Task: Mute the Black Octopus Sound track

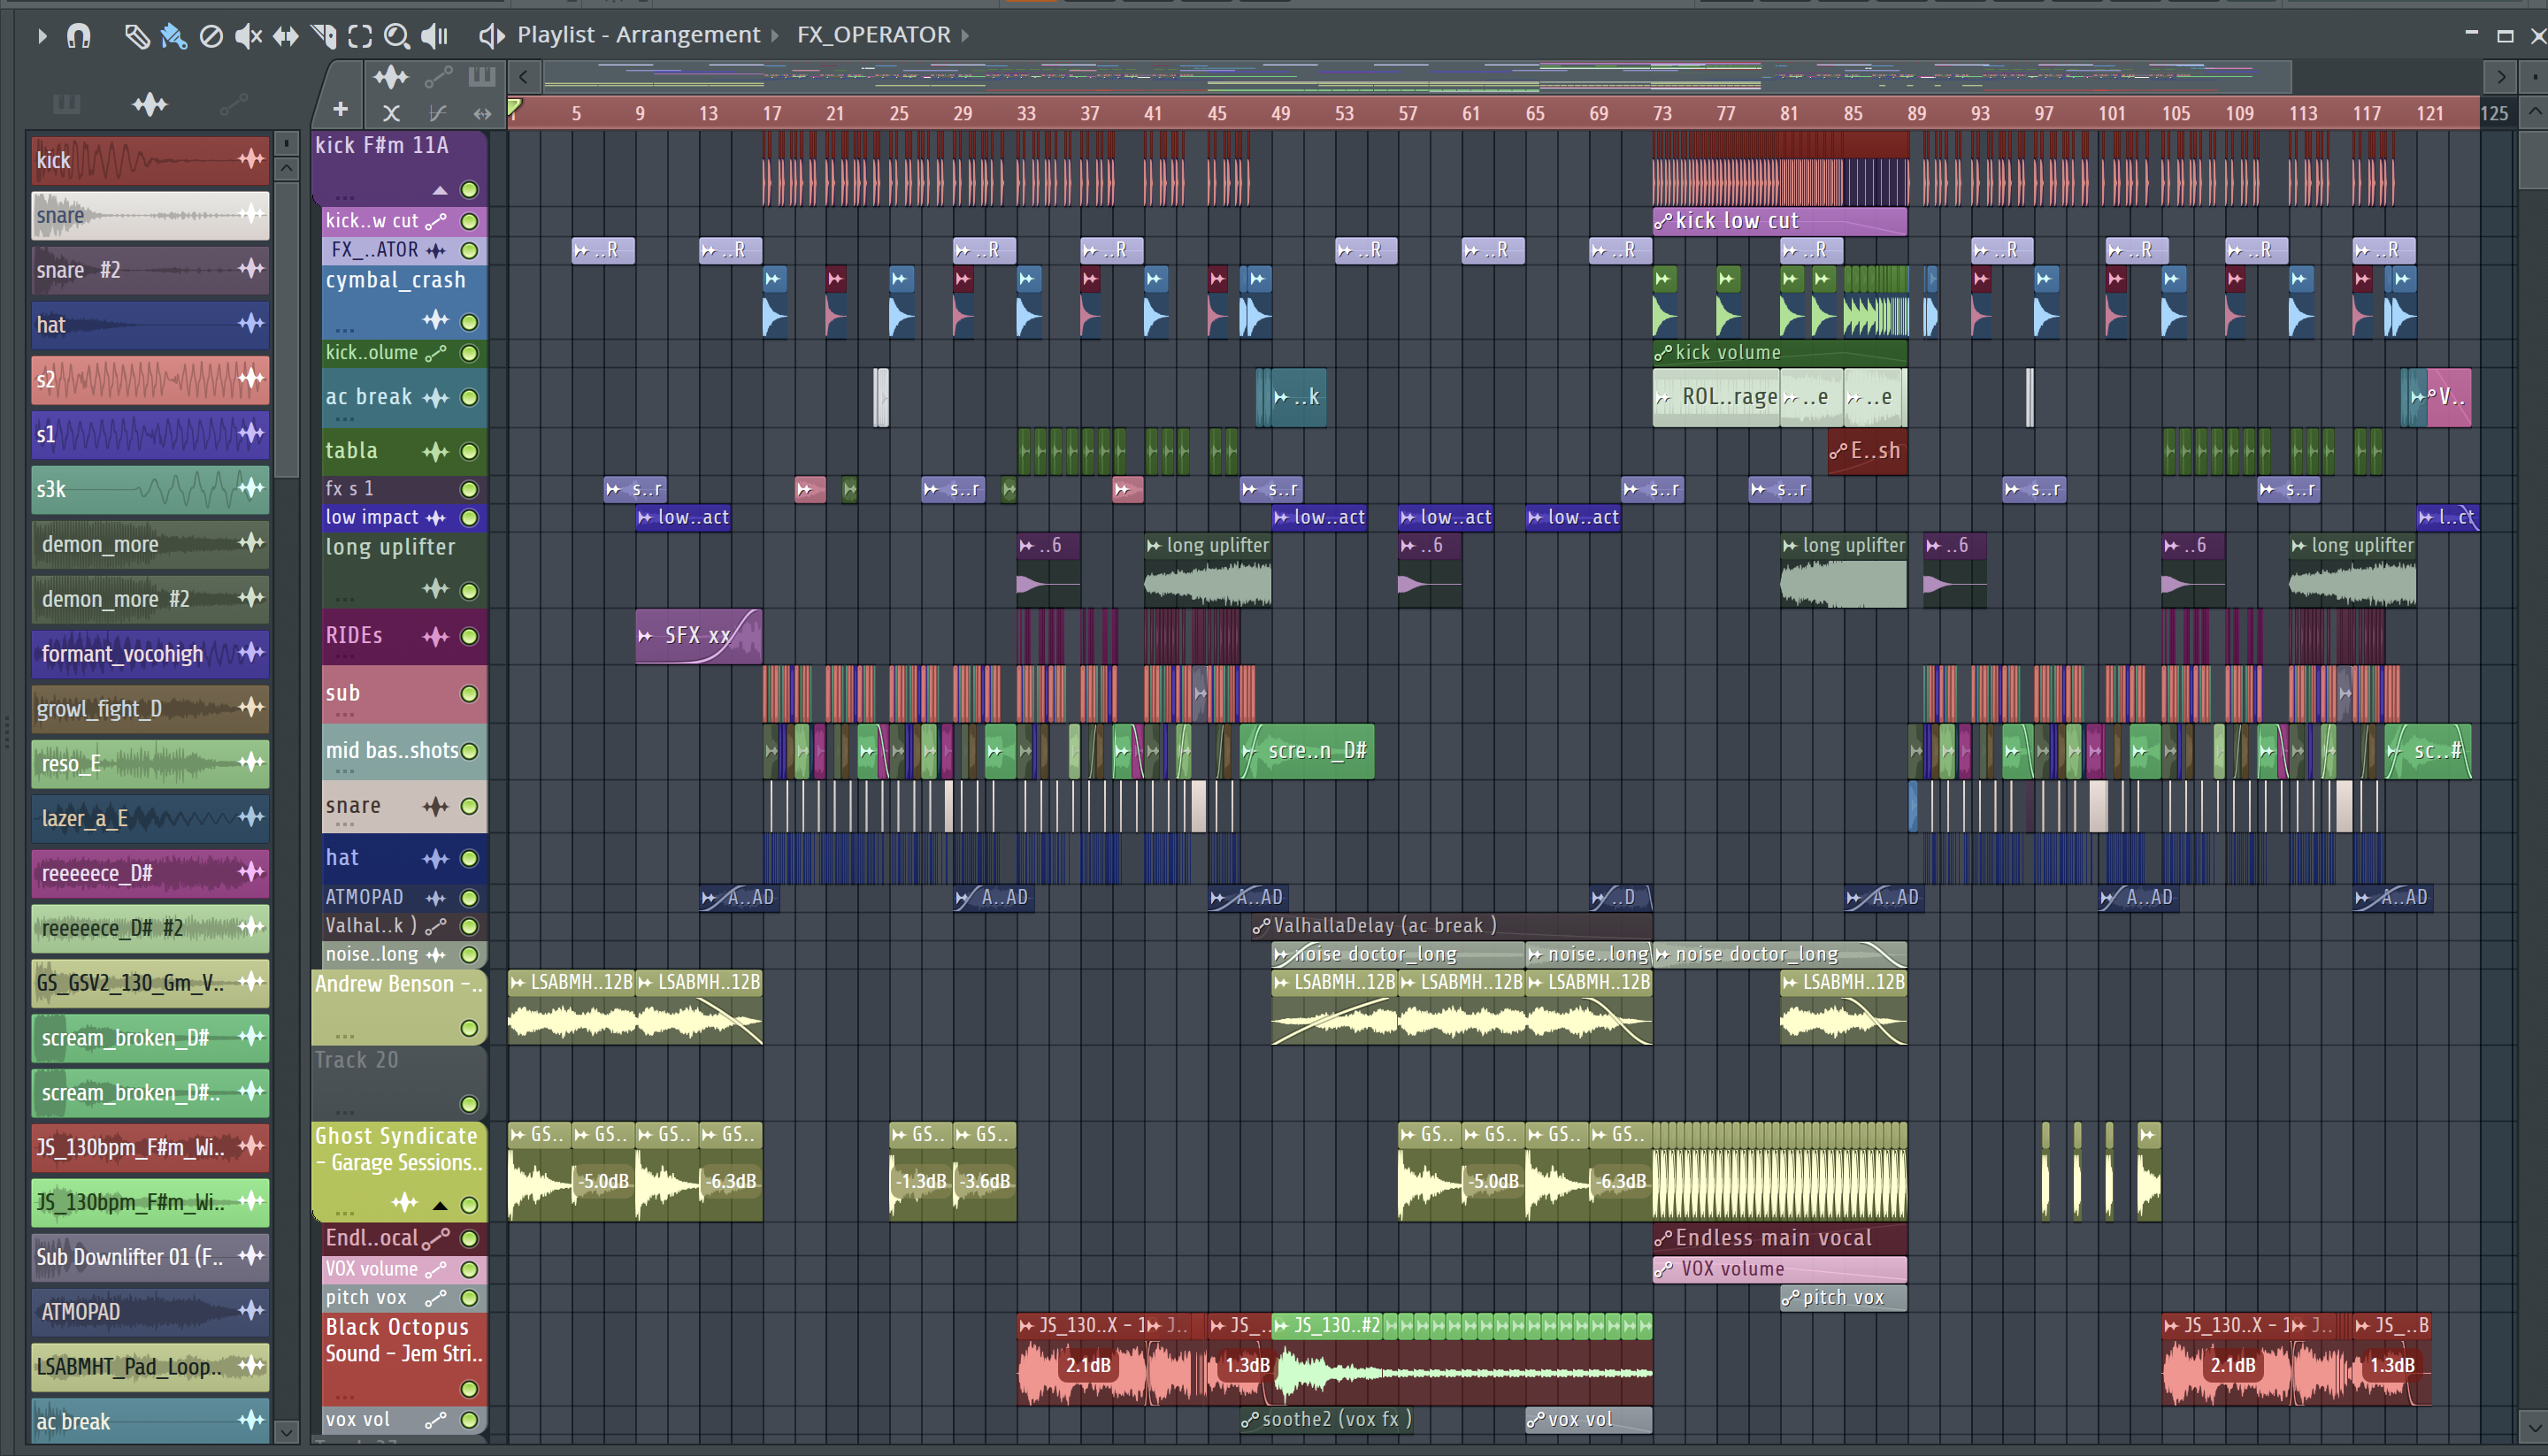Action: pyautogui.click(x=469, y=1389)
